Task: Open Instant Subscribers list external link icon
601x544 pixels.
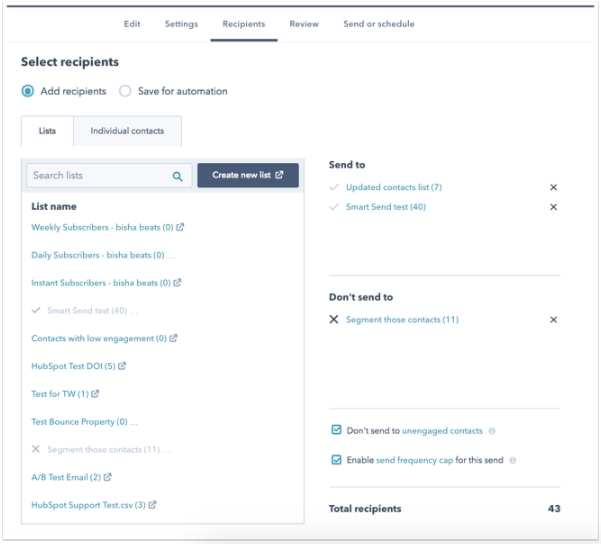Action: click(177, 283)
